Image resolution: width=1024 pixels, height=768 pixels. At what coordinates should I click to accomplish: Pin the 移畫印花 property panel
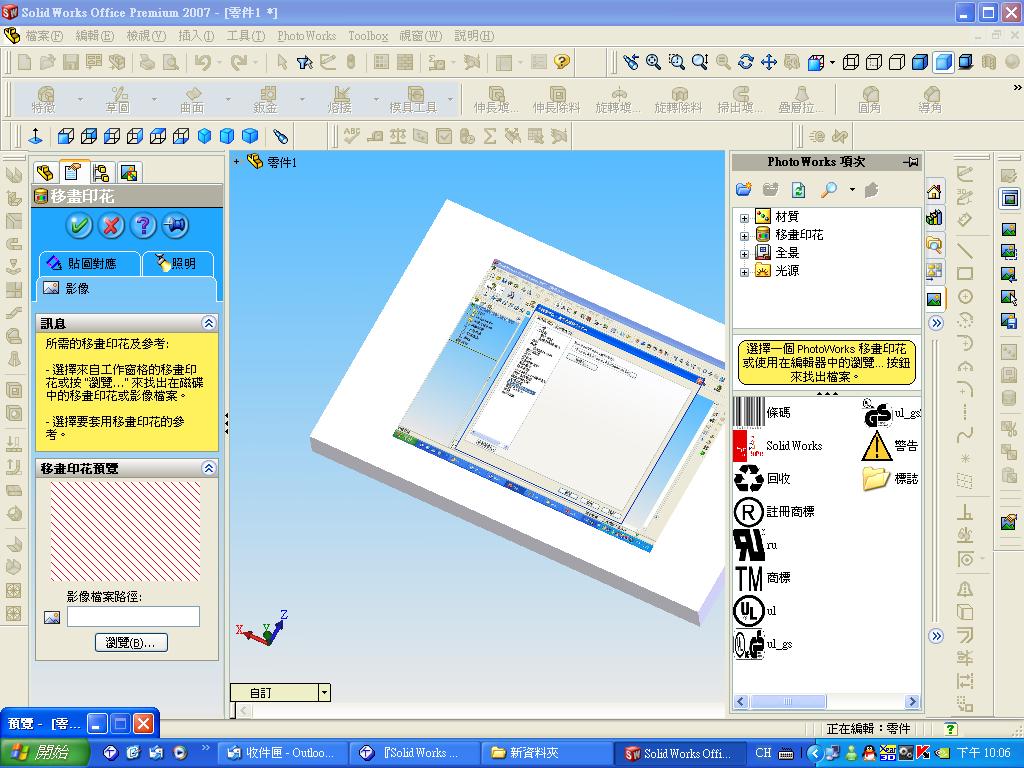coord(175,225)
